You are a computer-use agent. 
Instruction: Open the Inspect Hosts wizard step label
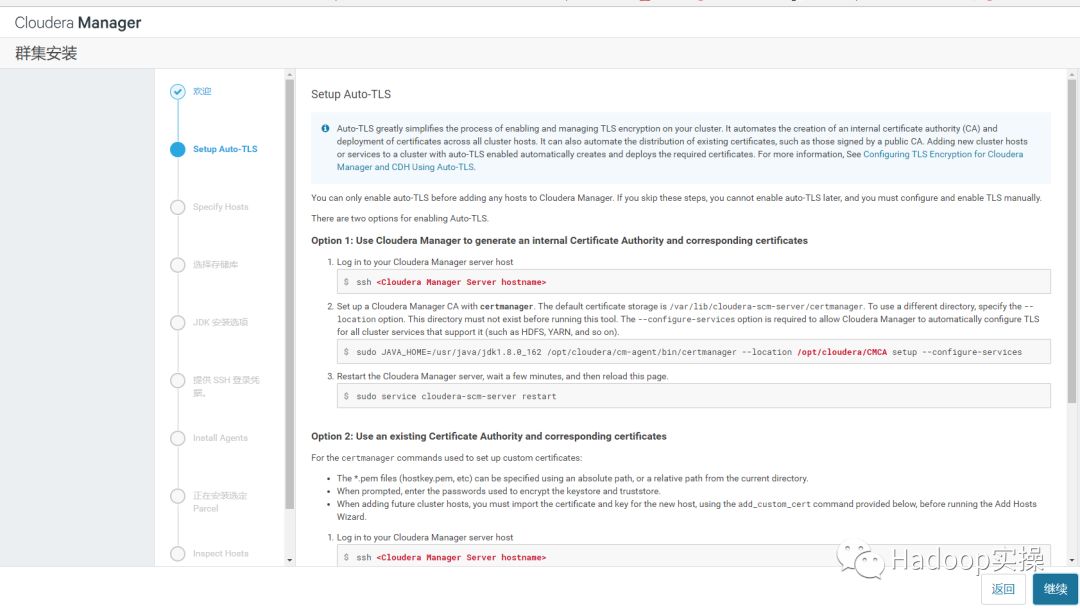(220, 554)
